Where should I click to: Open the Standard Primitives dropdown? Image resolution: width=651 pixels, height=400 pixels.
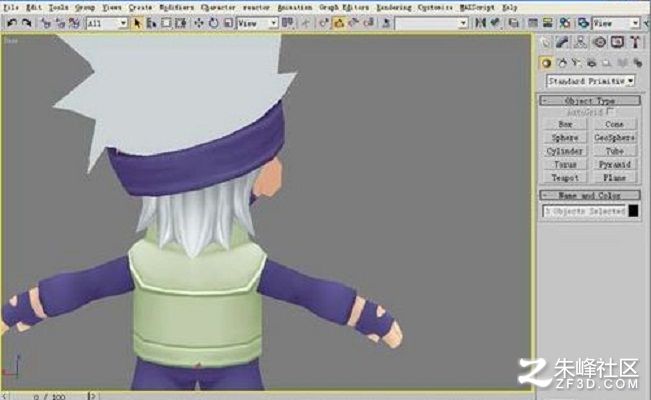(590, 81)
